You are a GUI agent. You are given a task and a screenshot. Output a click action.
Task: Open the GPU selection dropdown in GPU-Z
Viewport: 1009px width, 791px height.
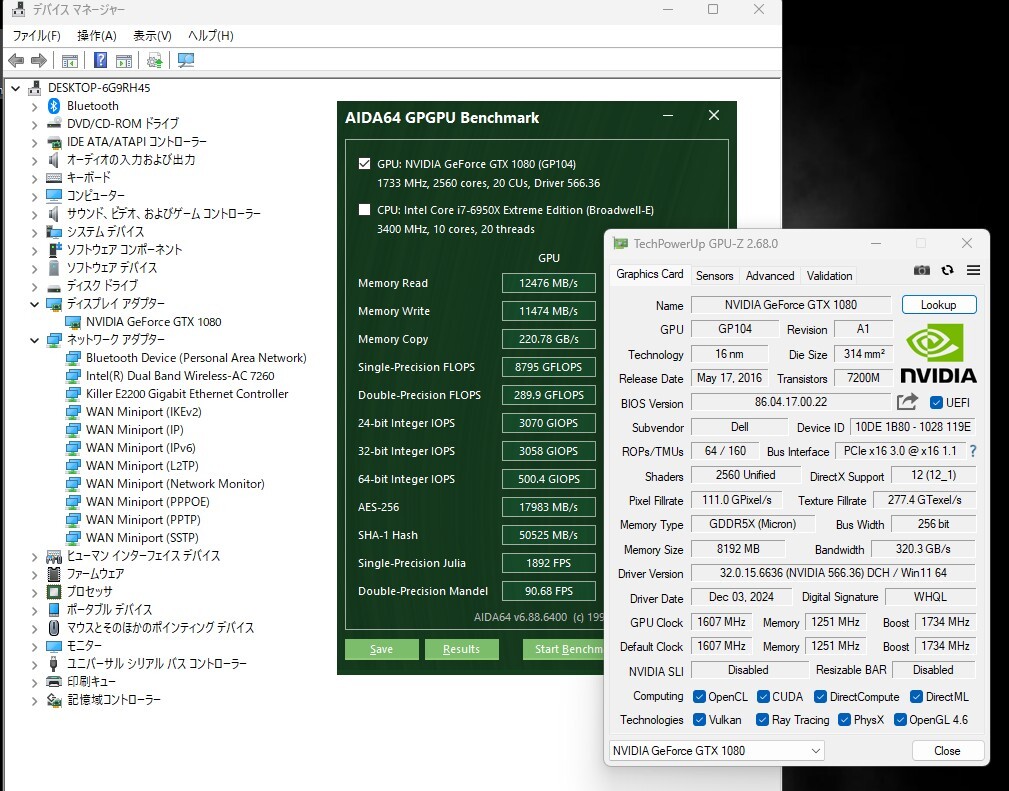[716, 750]
